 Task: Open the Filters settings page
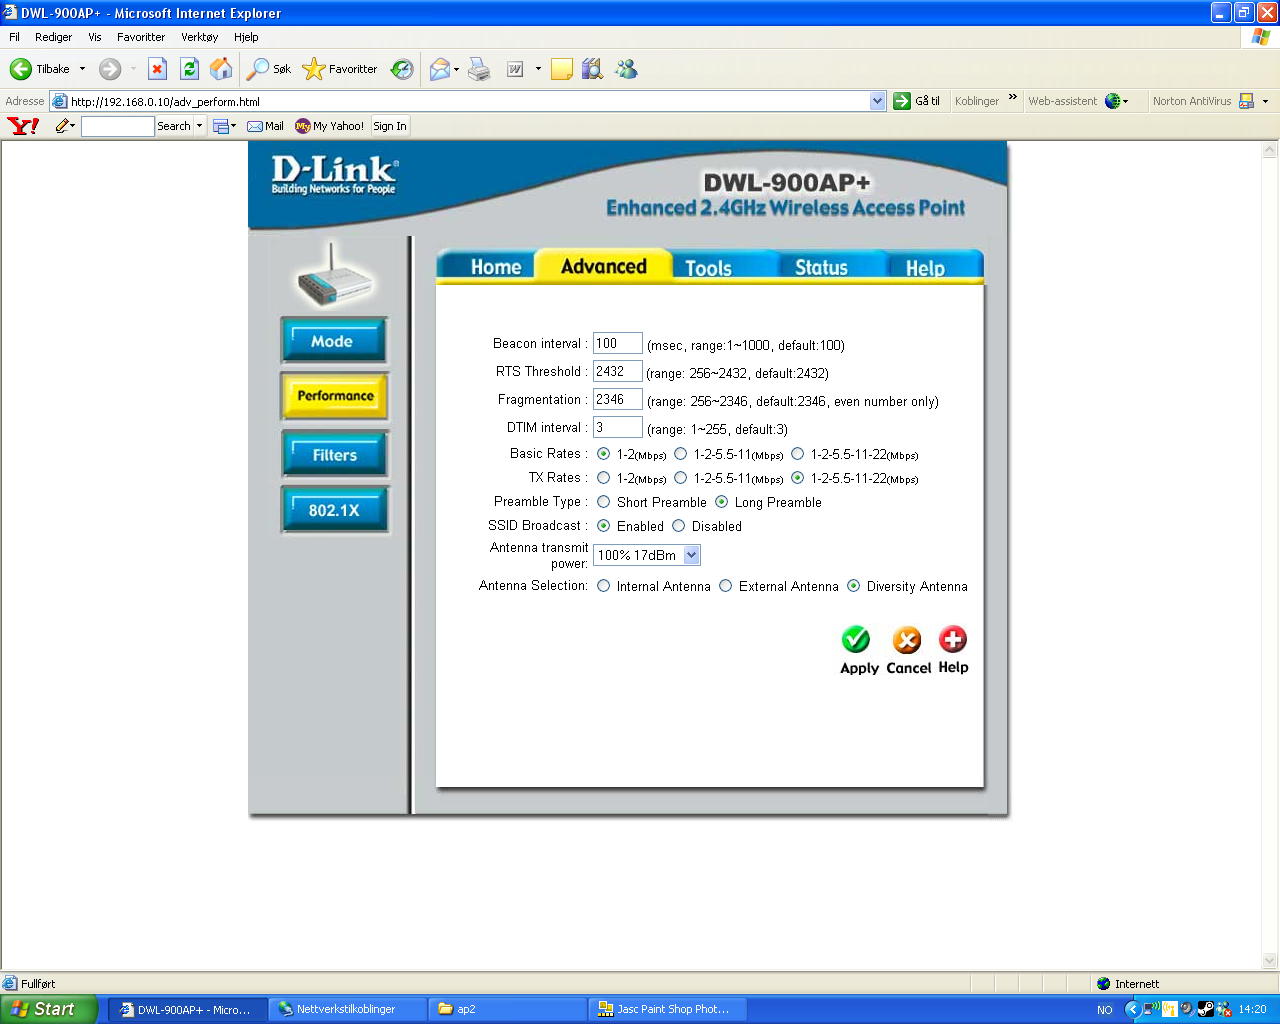[334, 455]
